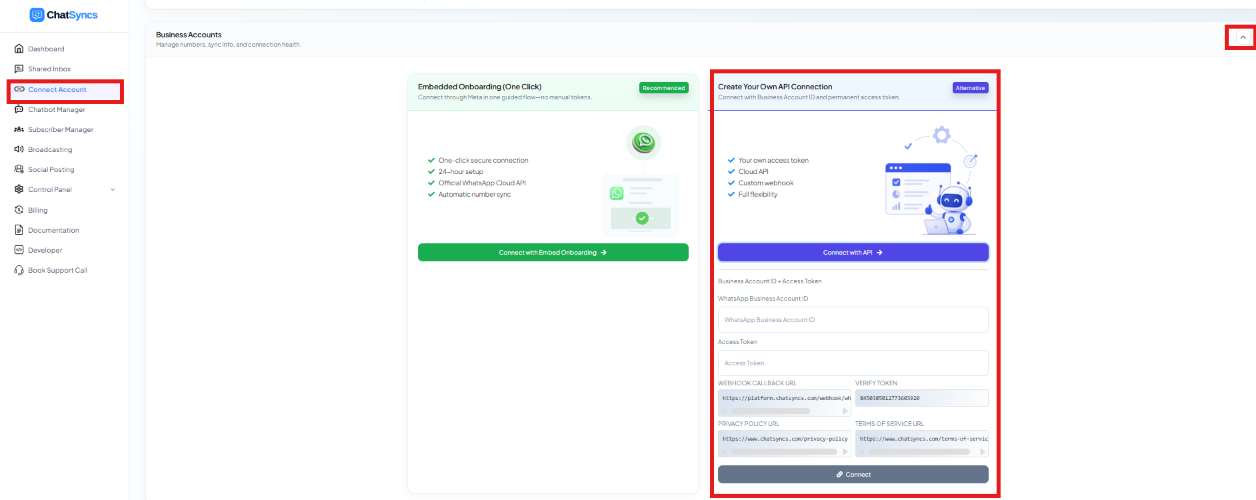The image size is (1256, 500).
Task: Click "Embedded Onboarding (One Click)" heading
Action: [479, 87]
